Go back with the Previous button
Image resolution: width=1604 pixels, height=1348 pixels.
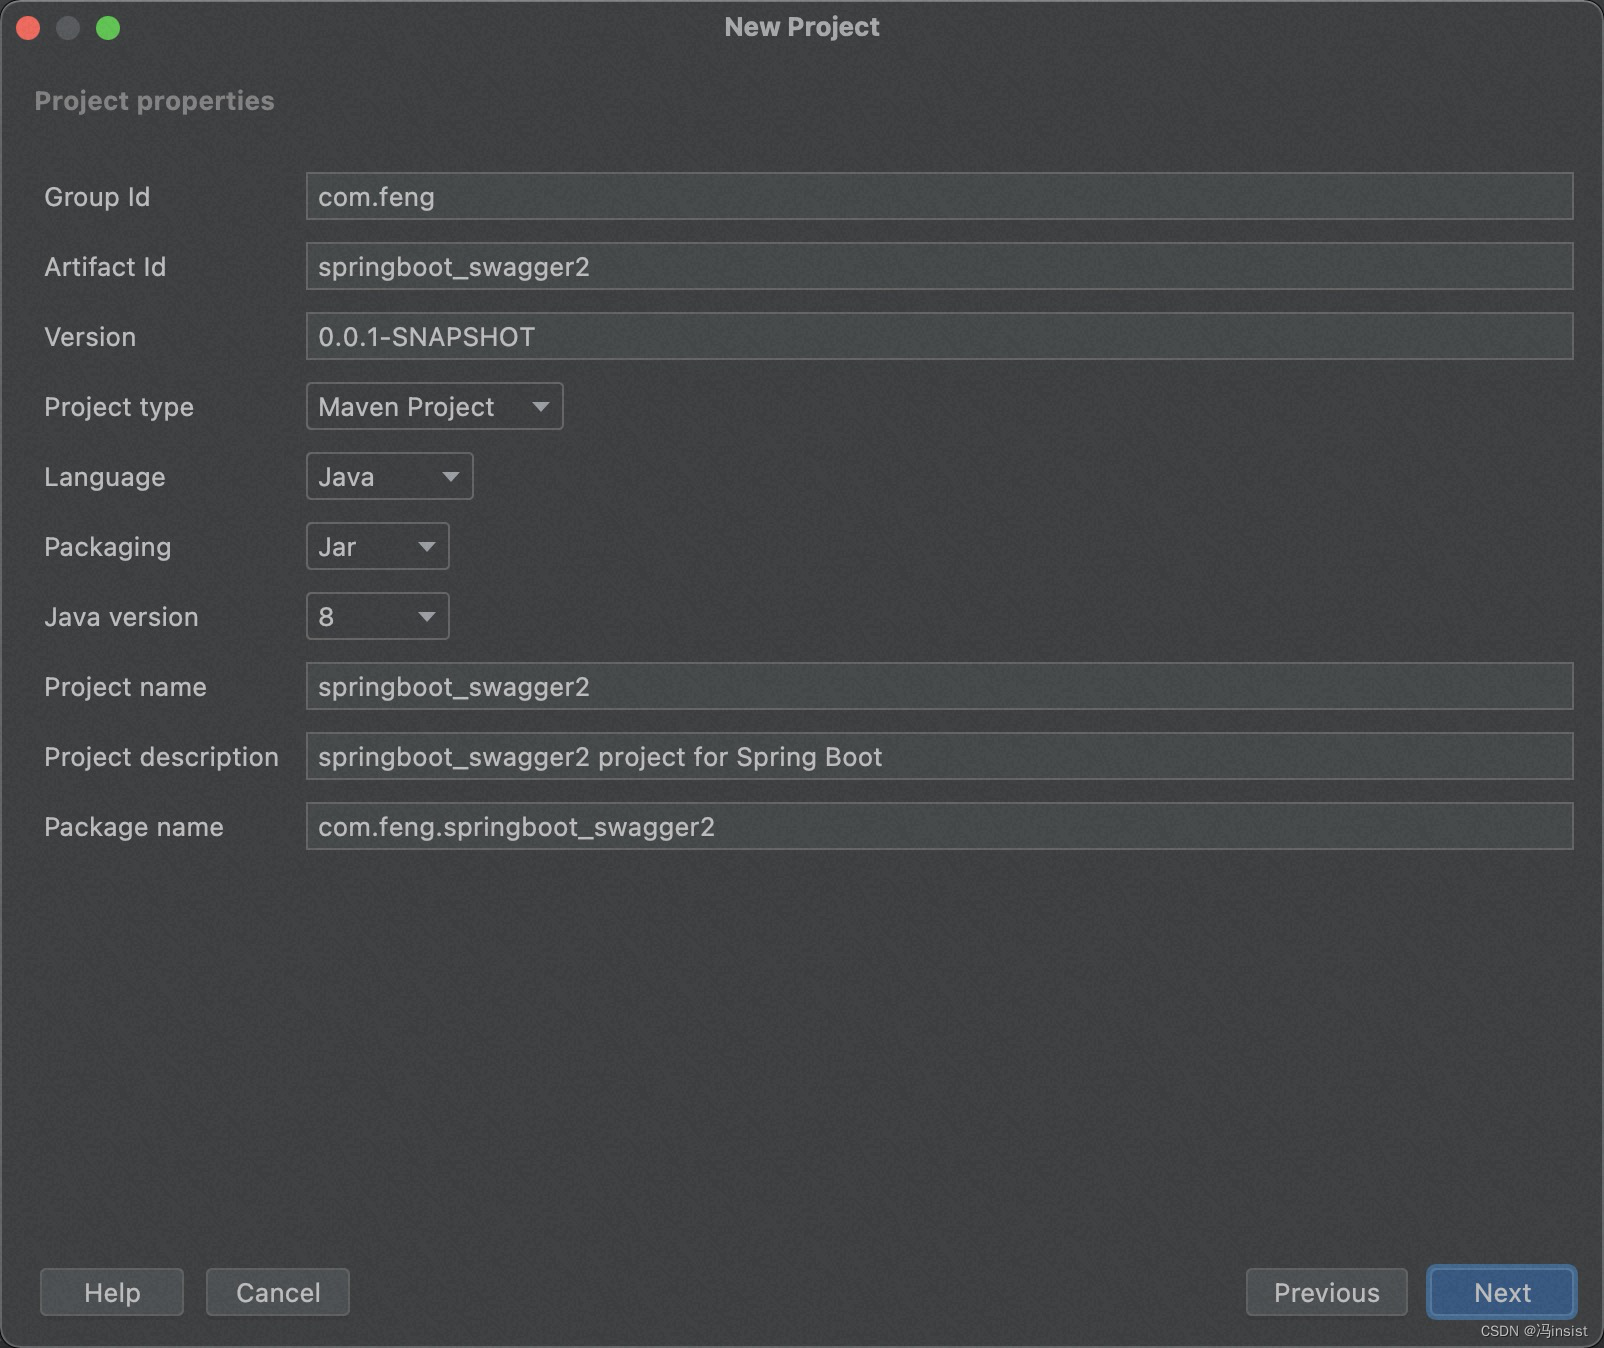coord(1326,1292)
